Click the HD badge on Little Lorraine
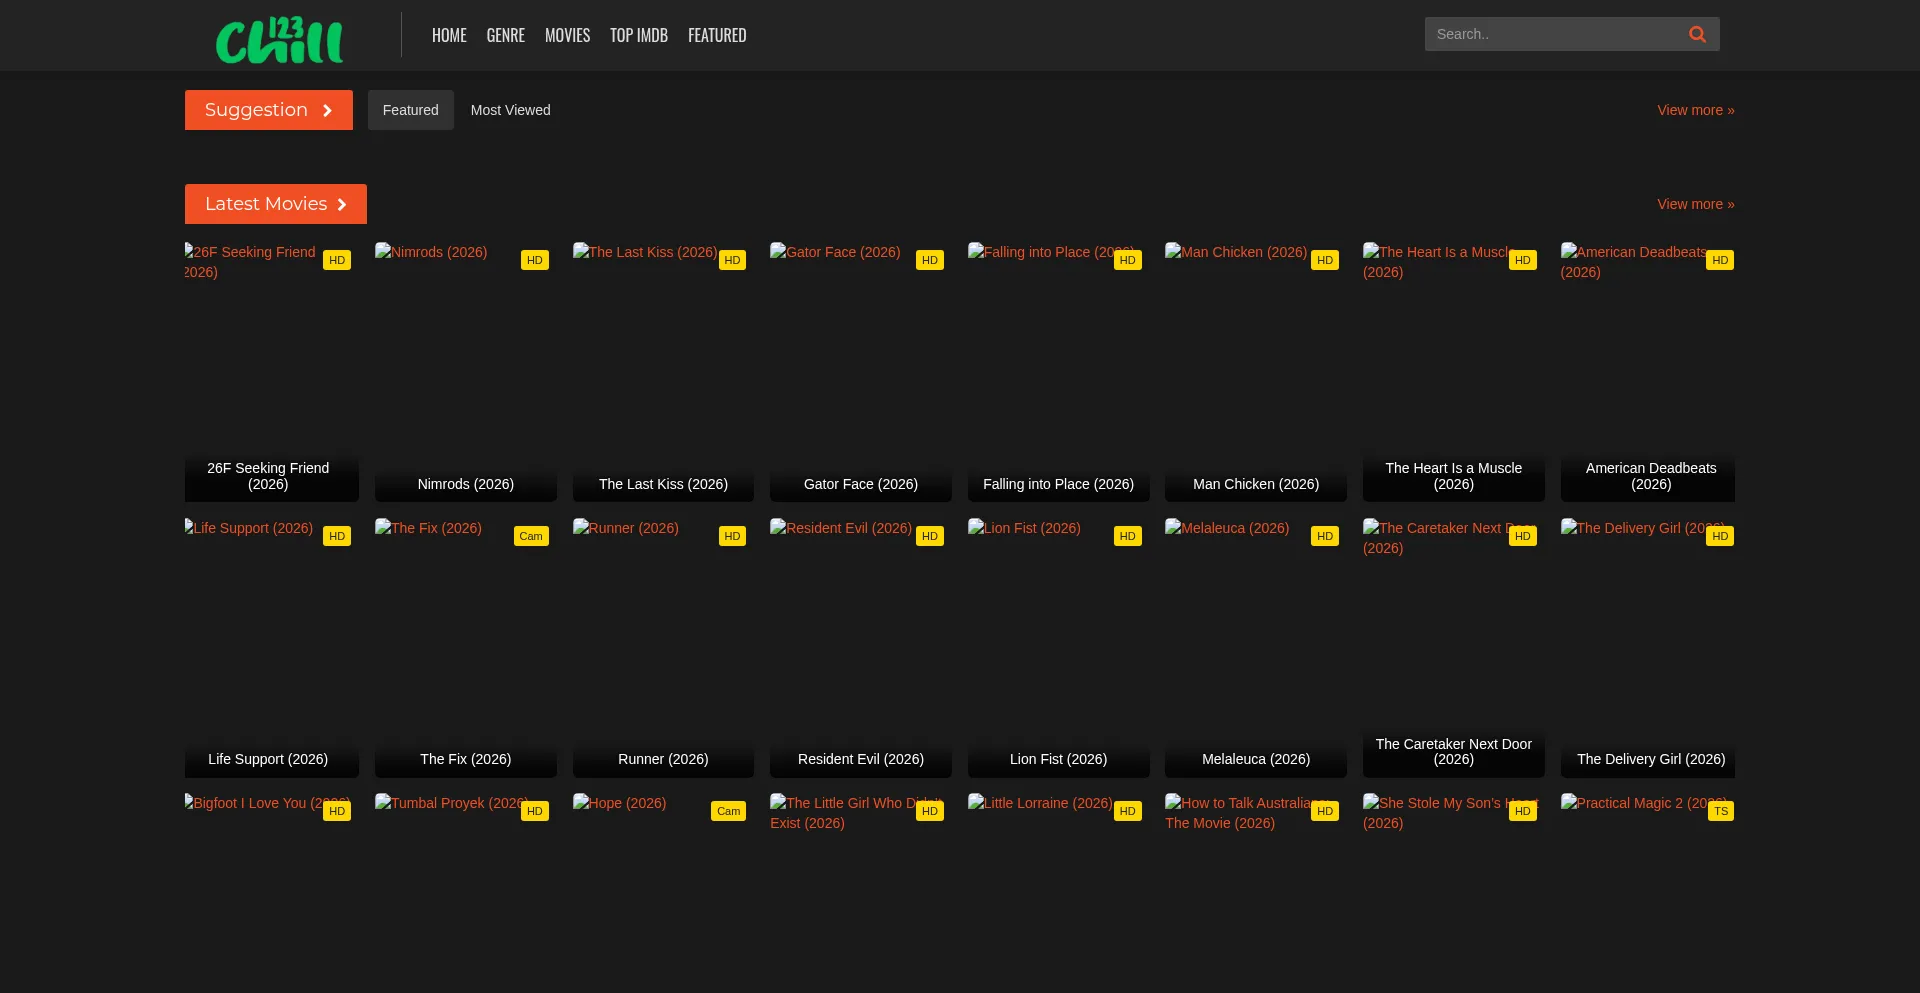Screen dimensions: 1920x993 point(1128,811)
